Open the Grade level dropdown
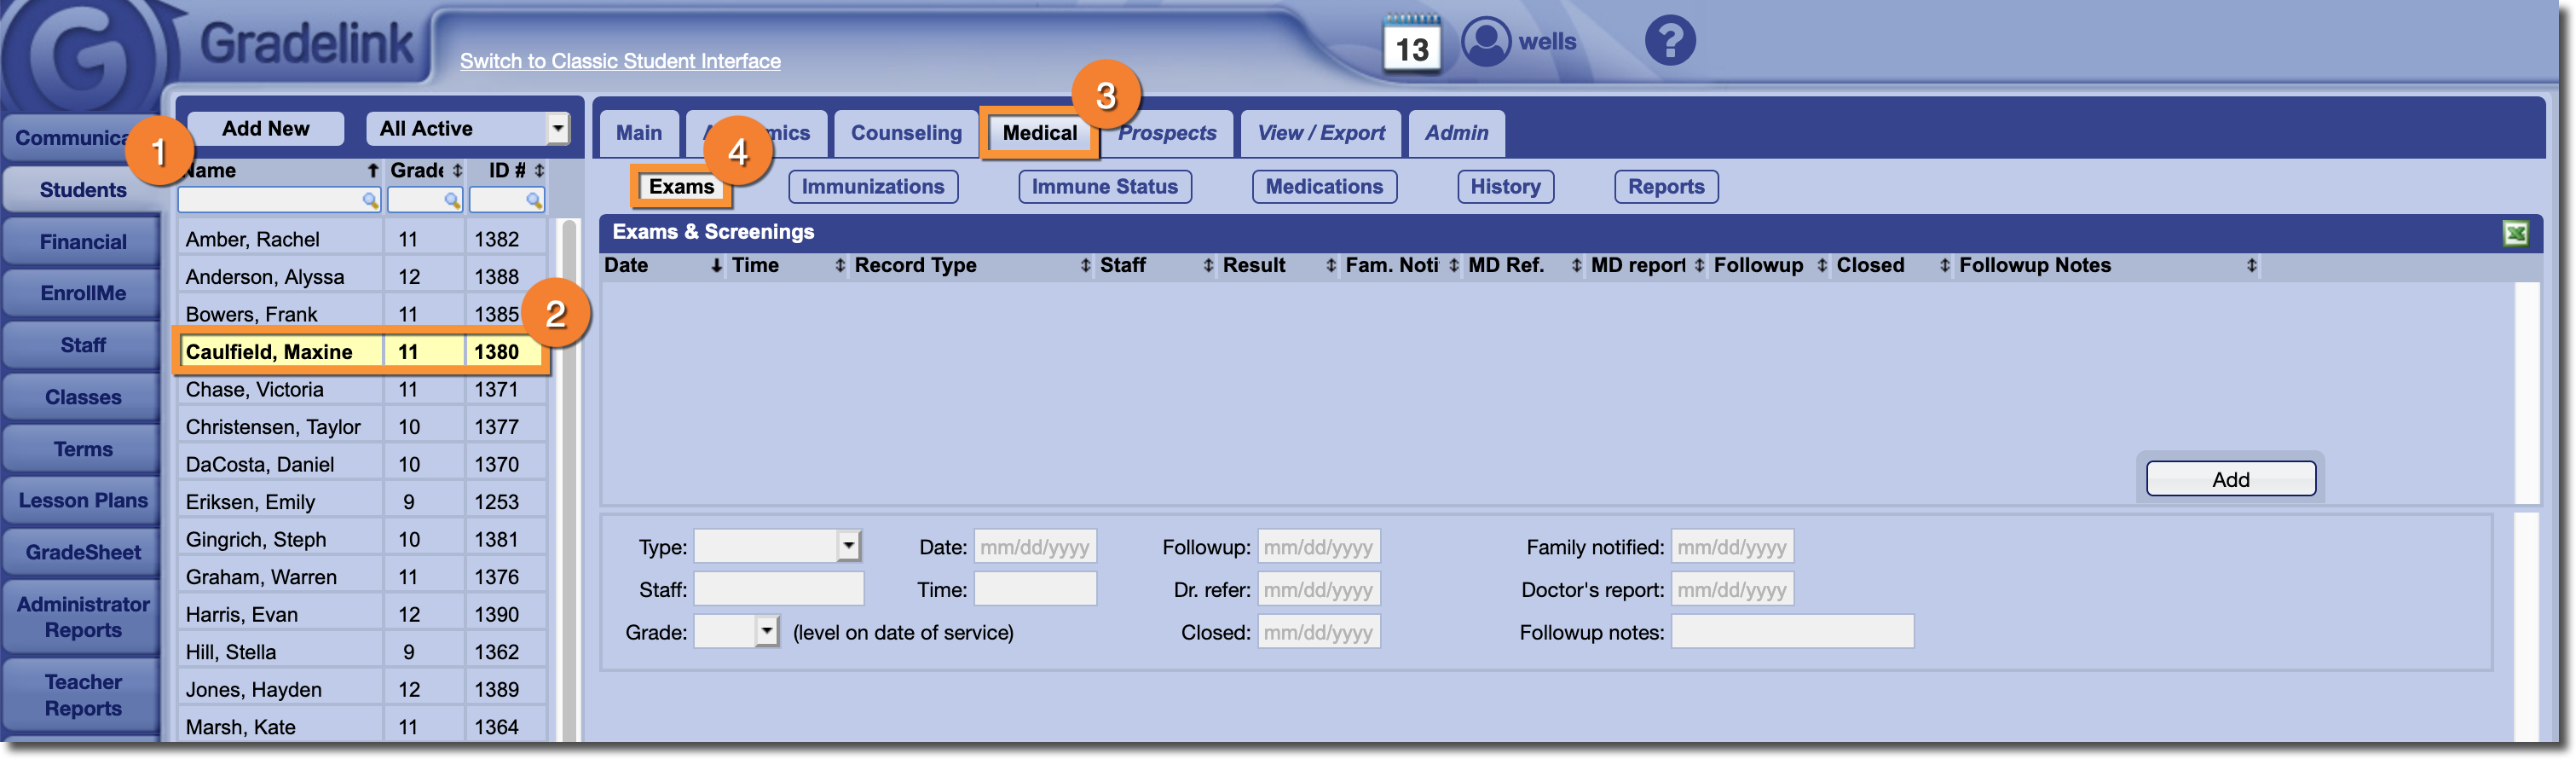The height and width of the screenshot is (759, 2576). tap(766, 631)
